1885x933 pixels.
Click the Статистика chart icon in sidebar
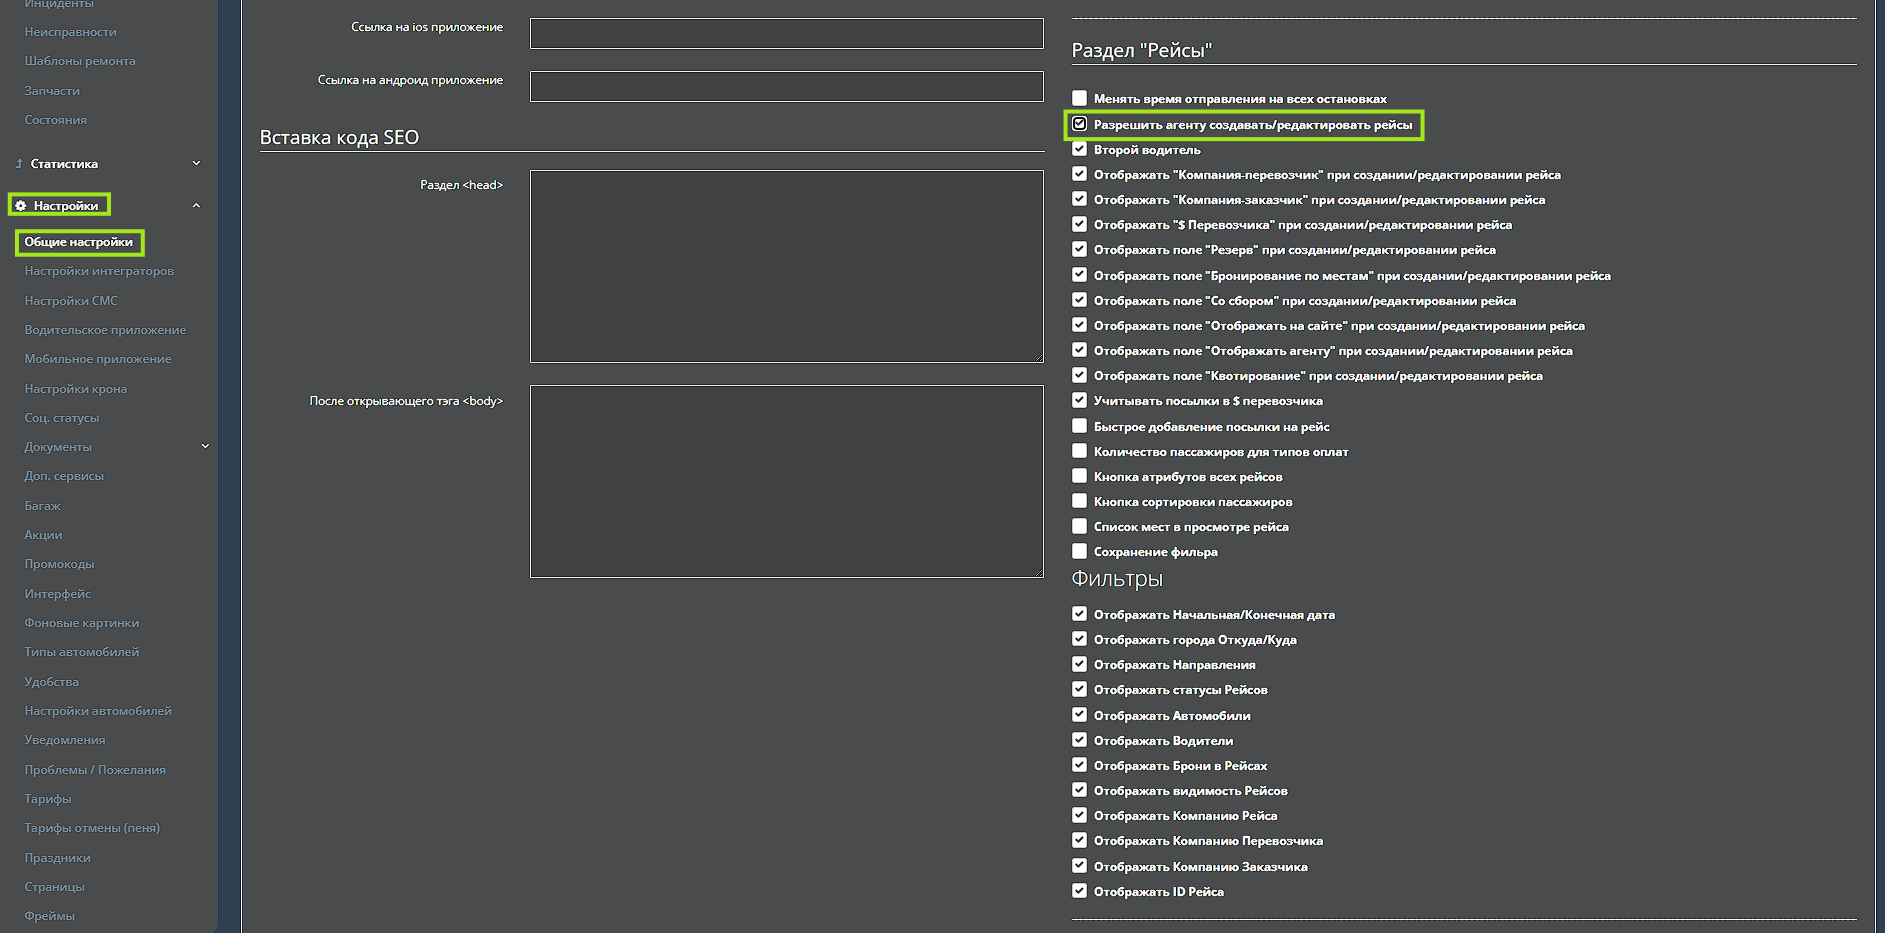coord(19,164)
